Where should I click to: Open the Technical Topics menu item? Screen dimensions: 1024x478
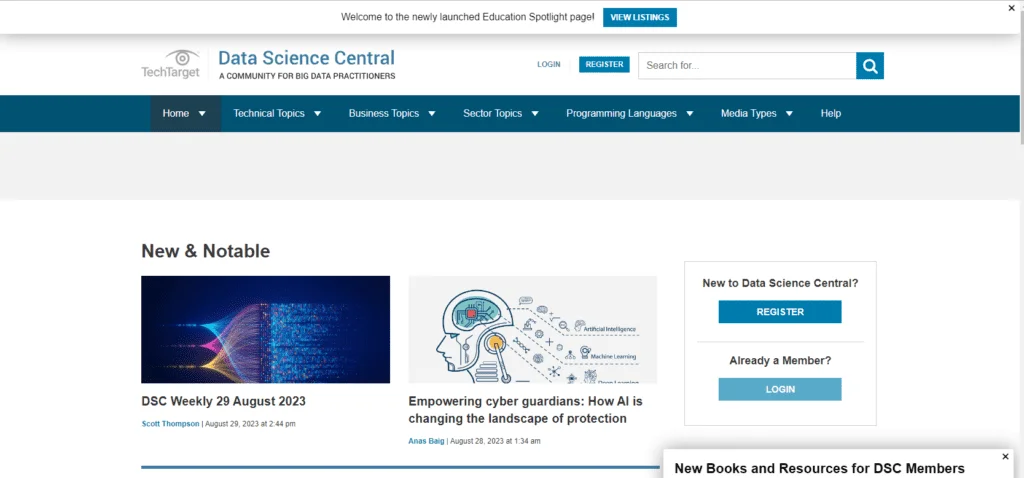(x=269, y=113)
